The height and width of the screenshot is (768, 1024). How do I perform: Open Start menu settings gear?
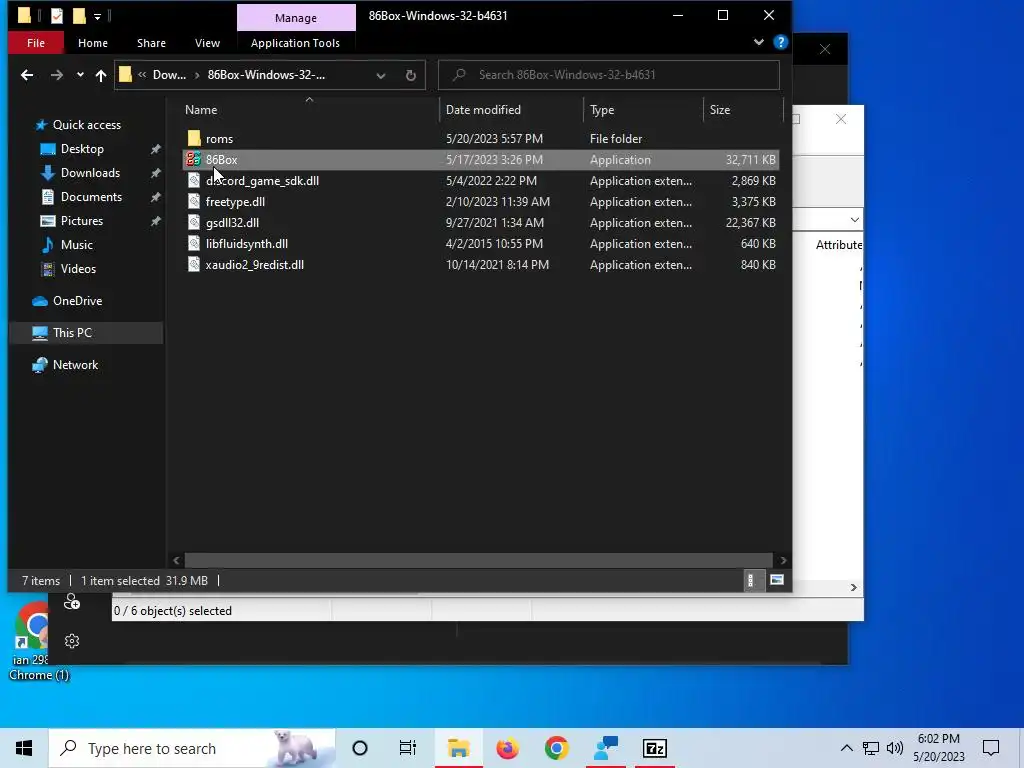72,641
